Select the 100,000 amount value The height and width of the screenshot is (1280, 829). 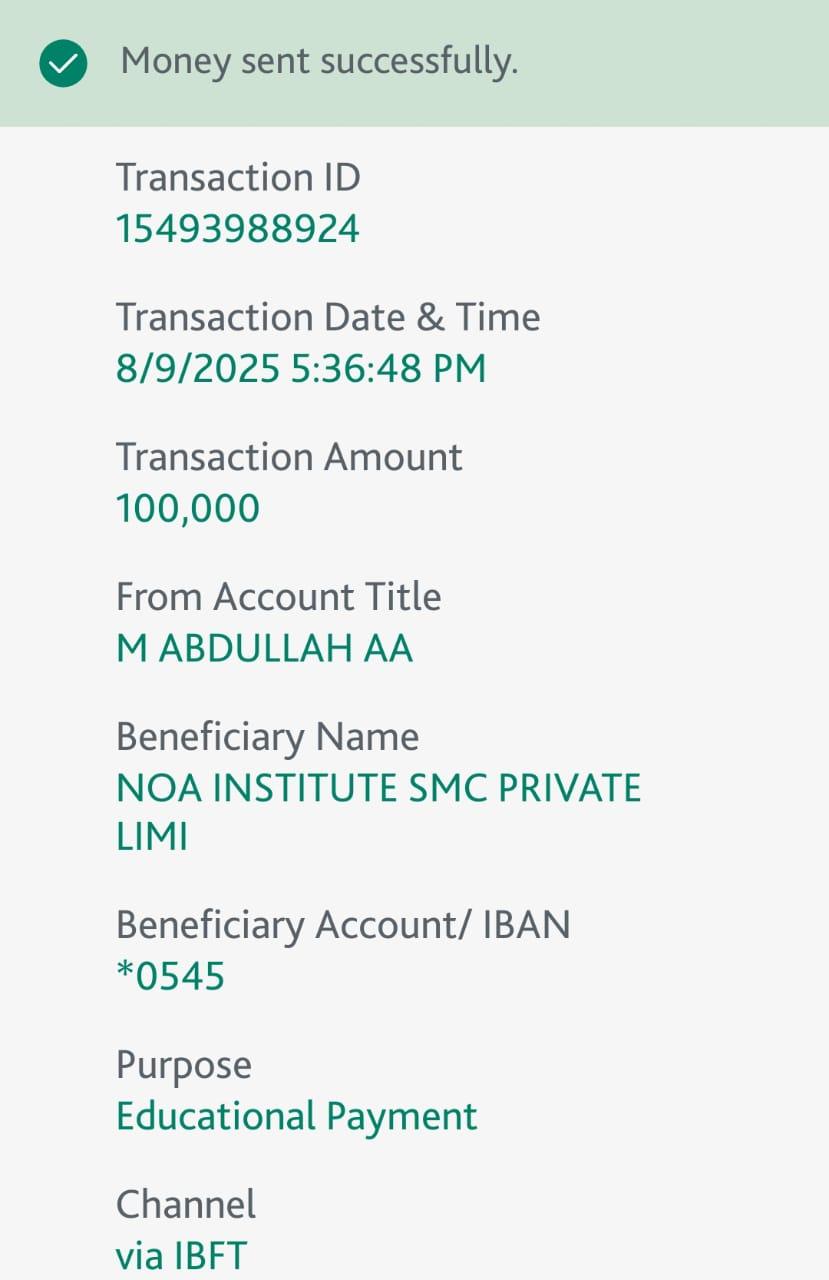click(188, 508)
